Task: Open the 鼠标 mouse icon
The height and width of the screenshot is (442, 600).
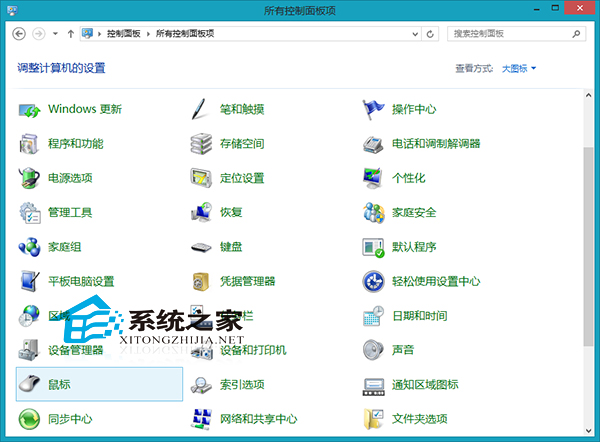Action: pyautogui.click(x=29, y=384)
